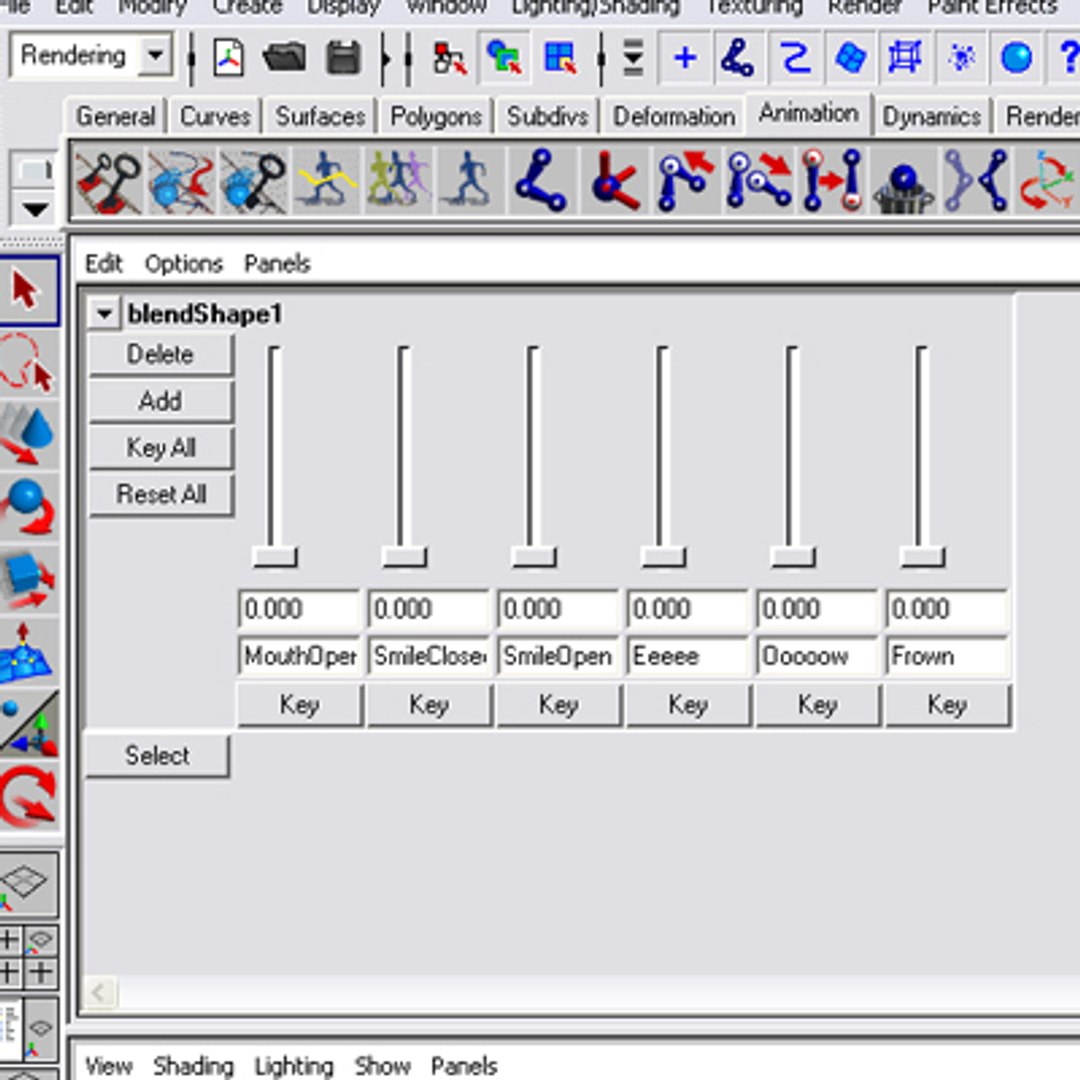Viewport: 1080px width, 1080px height.
Task: Click the blue question mark icon
Action: 1066,58
